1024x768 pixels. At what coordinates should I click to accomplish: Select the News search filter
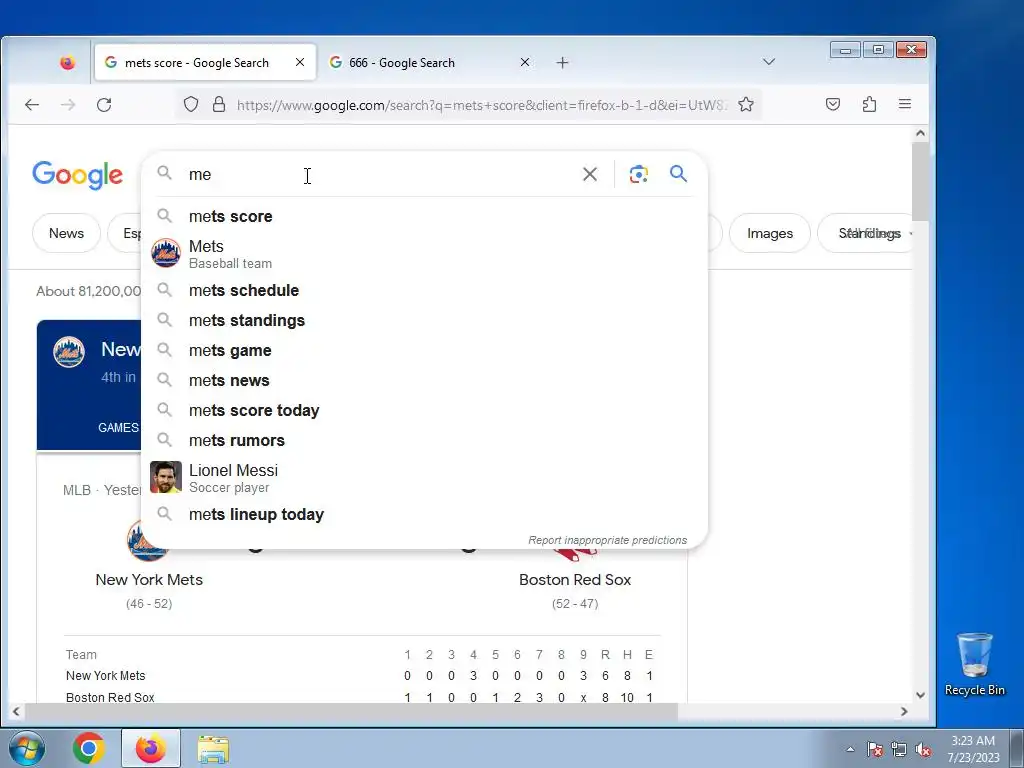[67, 233]
